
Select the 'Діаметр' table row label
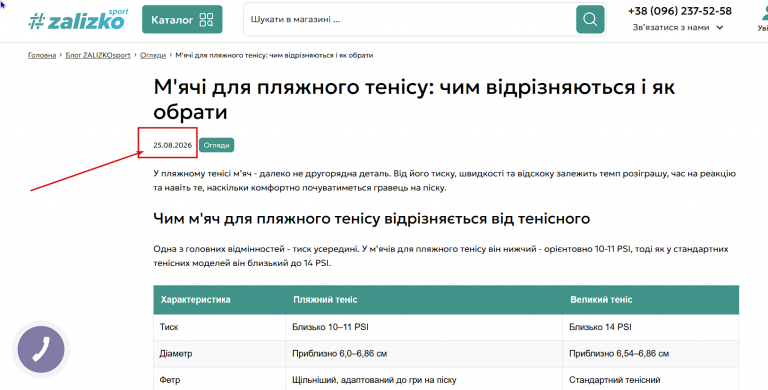click(176, 353)
